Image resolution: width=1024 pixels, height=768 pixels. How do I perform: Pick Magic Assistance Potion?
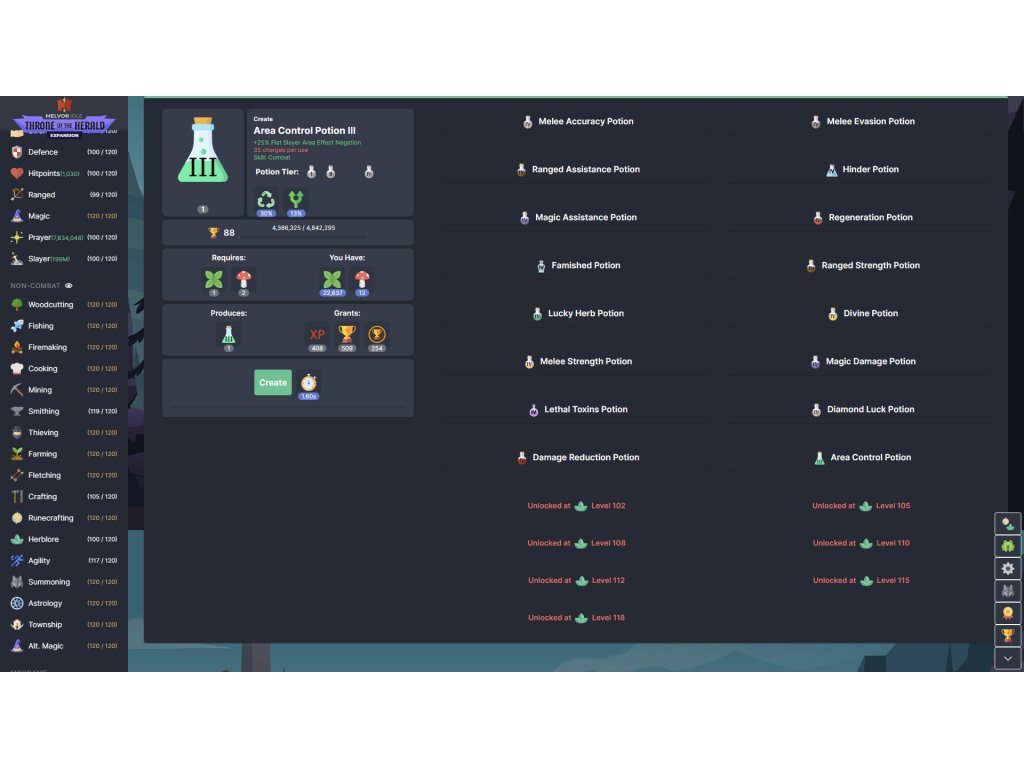click(x=578, y=217)
